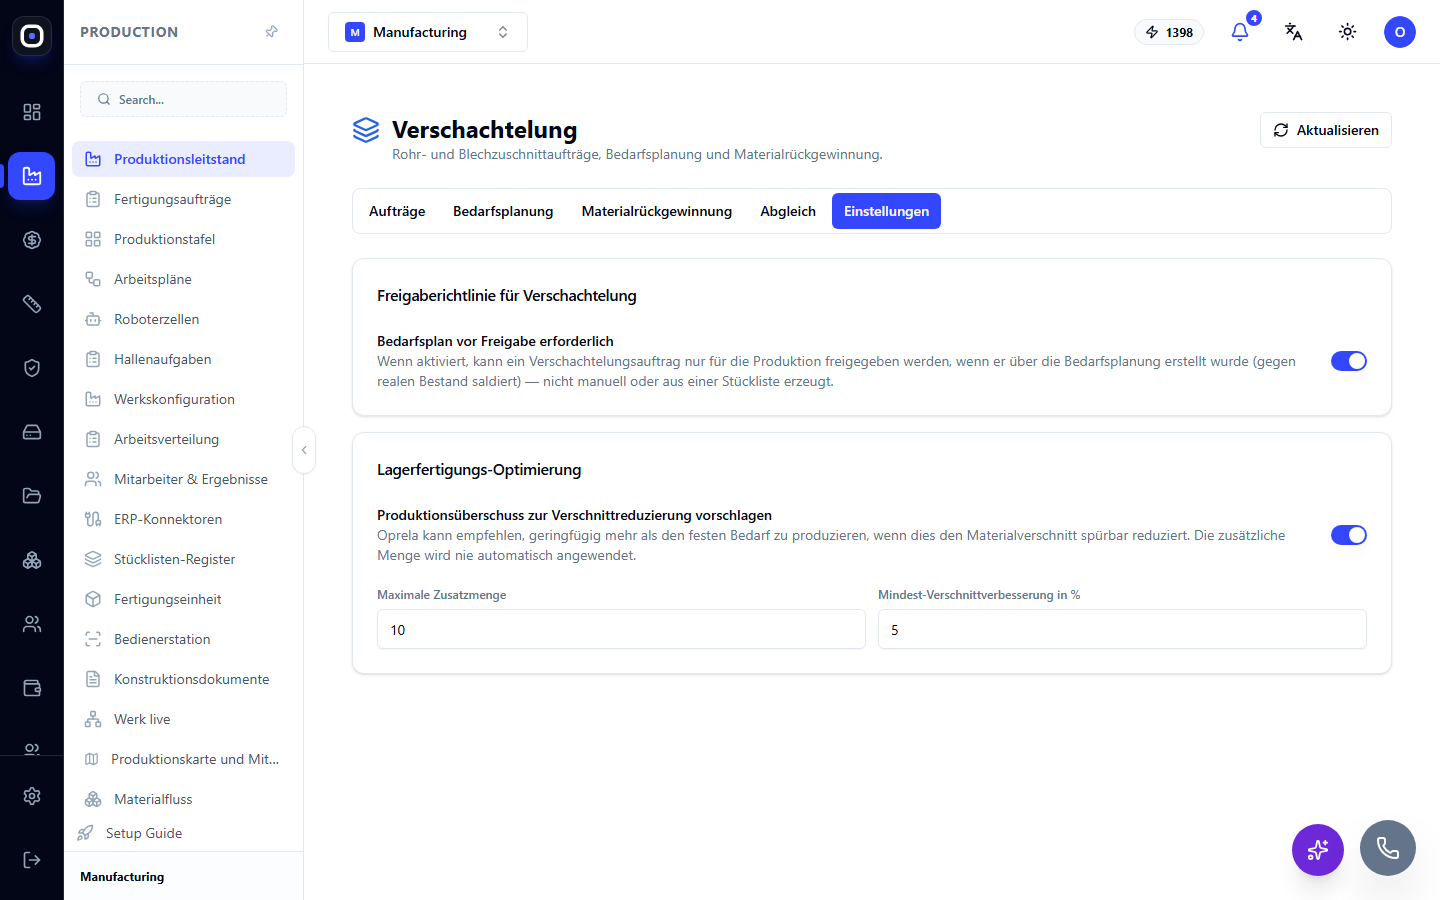Viewport: 1440px width, 900px height.
Task: Go to Produktionstafel in sidebar
Action: point(183,239)
